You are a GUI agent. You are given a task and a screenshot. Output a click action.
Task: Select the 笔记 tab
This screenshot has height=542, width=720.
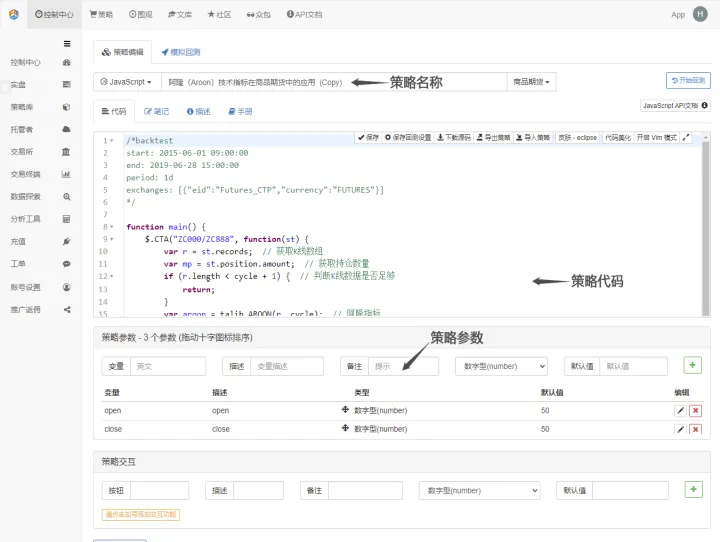(156, 111)
